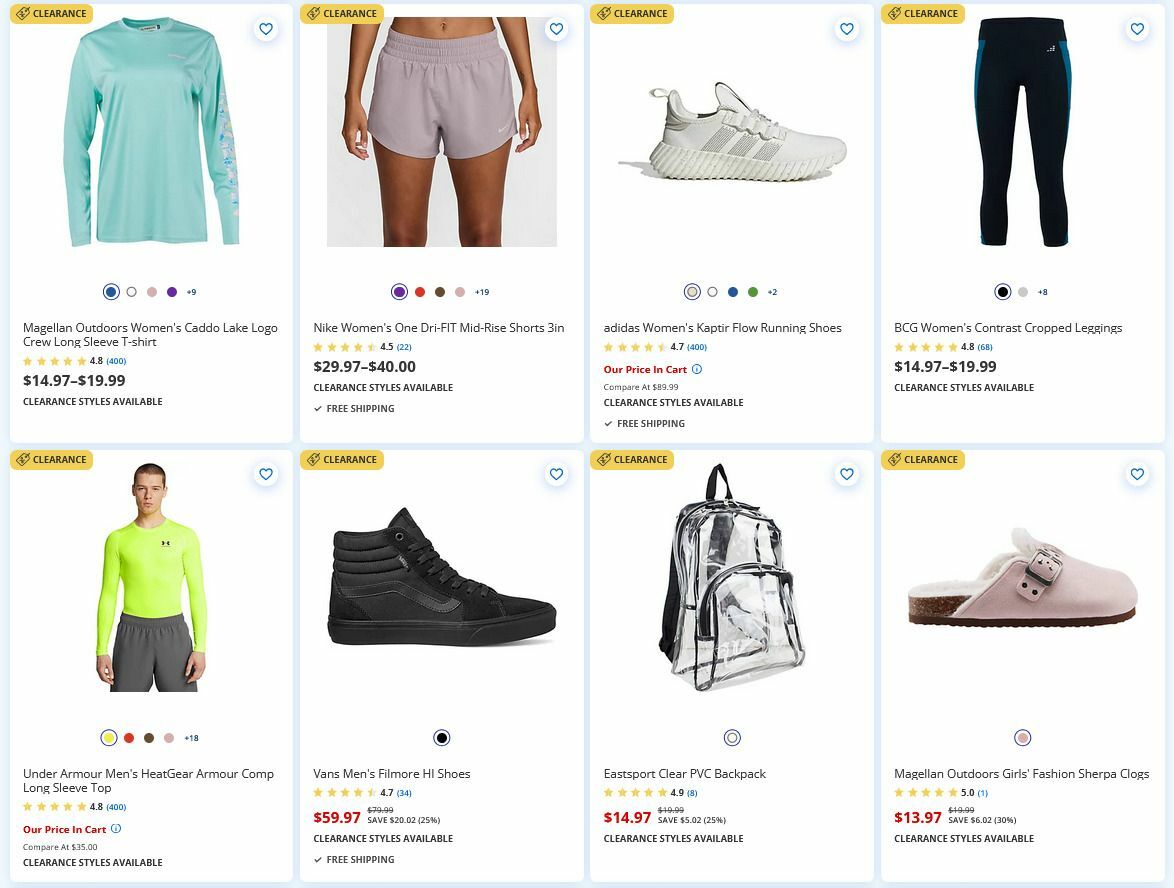
Task: Show the +9 additional Magellan shirt colors
Action: tap(190, 292)
